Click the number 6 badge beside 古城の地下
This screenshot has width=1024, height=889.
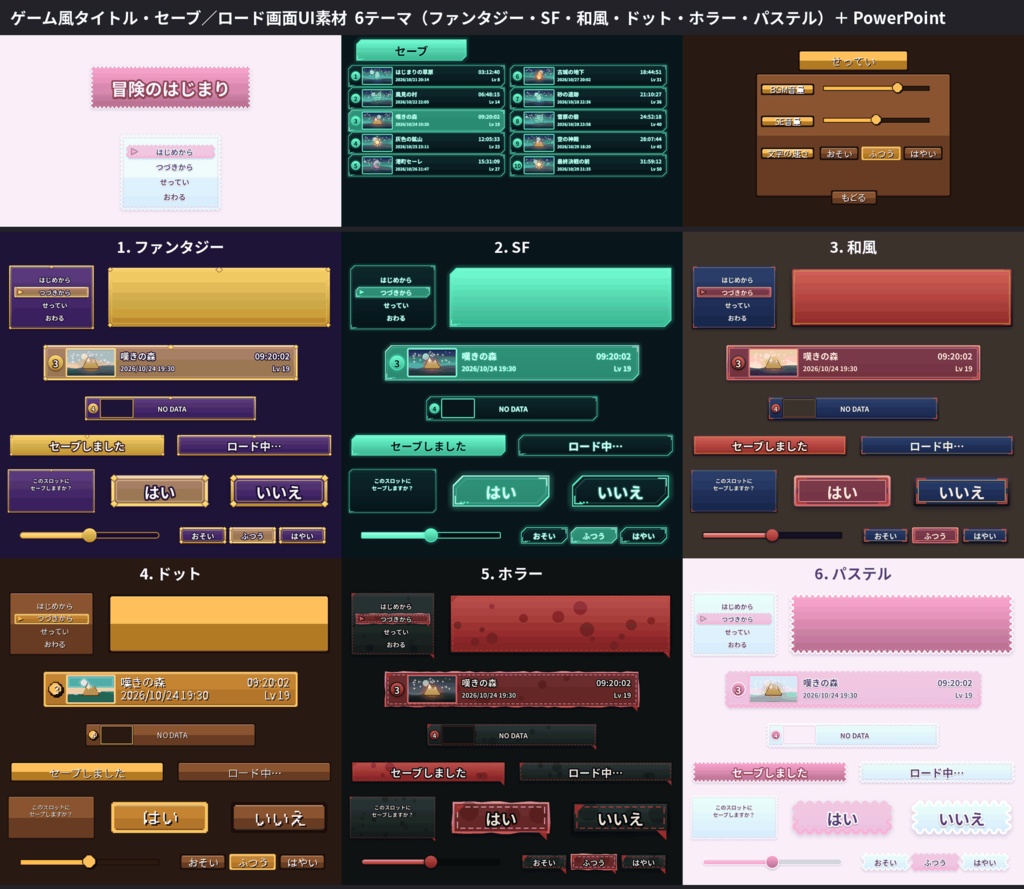click(517, 76)
